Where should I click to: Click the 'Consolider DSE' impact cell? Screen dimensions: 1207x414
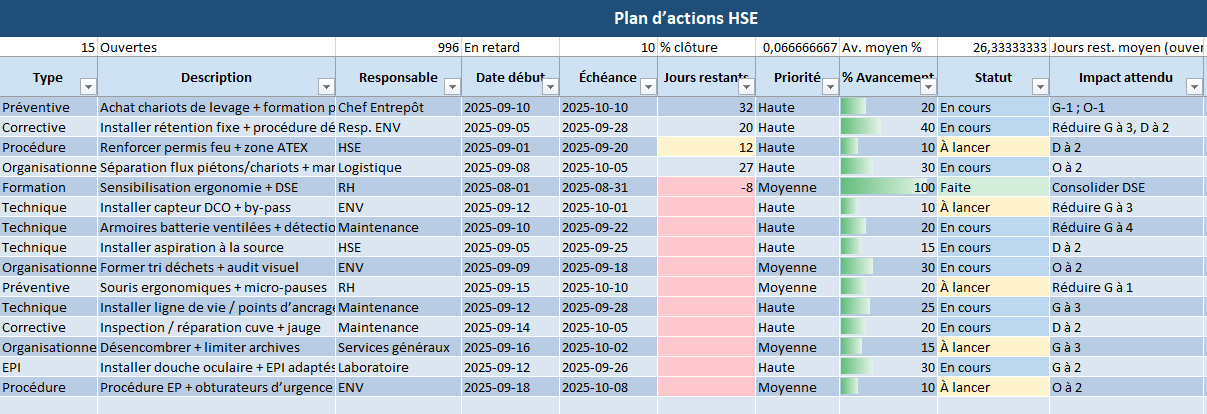click(x=1125, y=187)
